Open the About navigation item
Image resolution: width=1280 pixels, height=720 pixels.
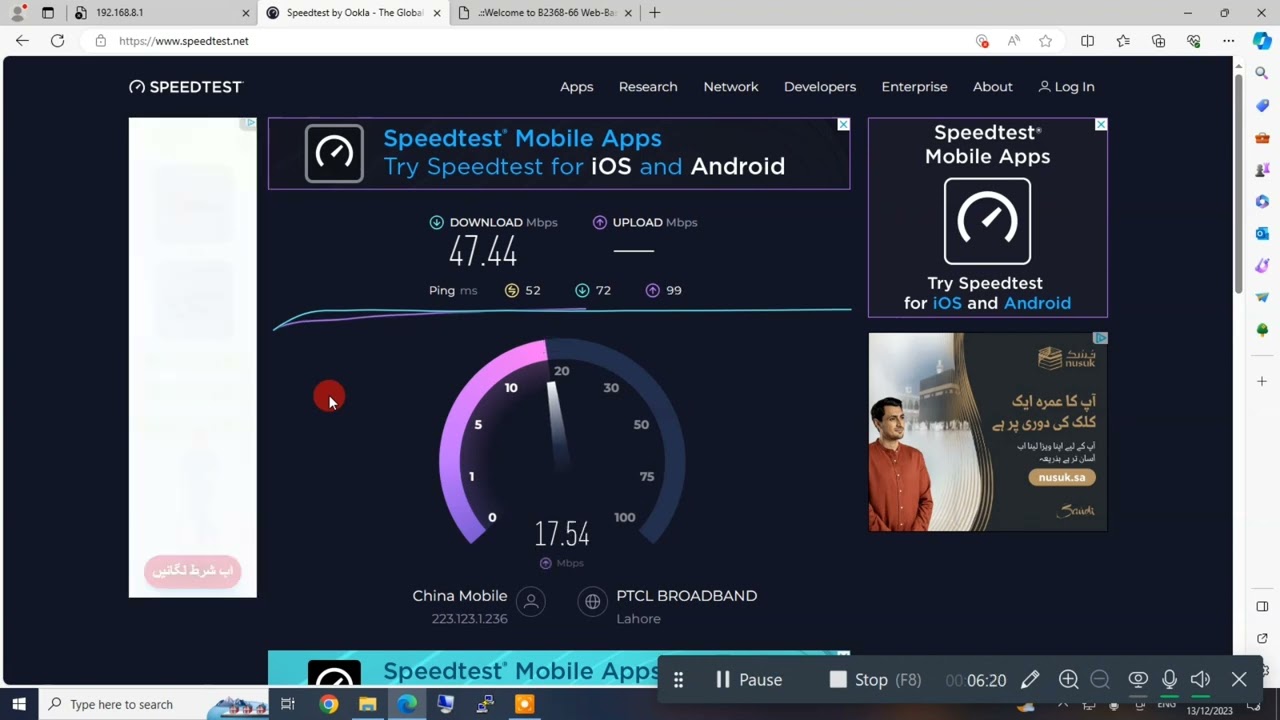(x=993, y=87)
